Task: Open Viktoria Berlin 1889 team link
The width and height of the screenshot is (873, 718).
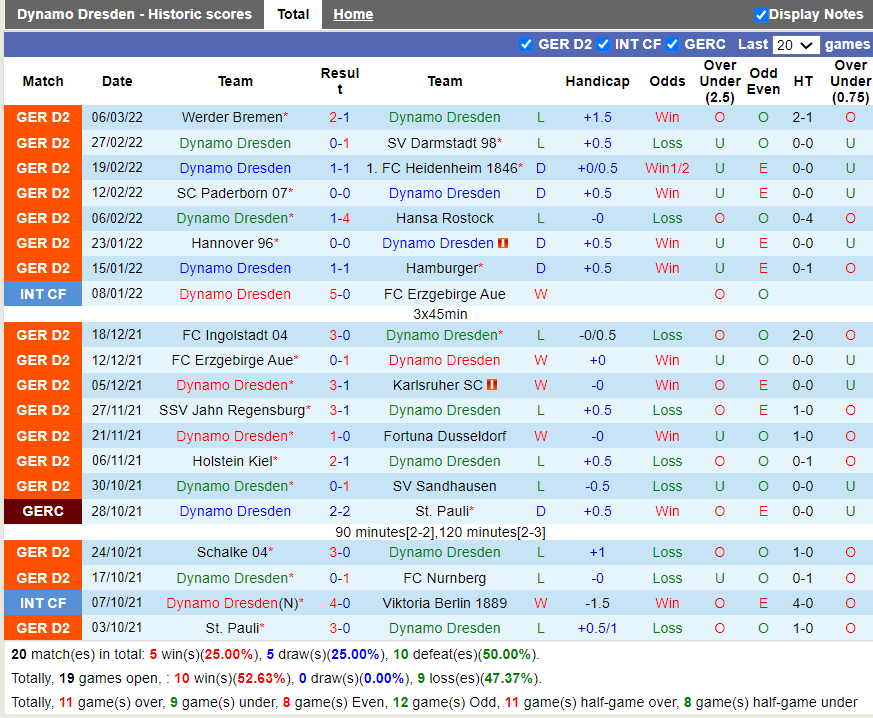Action: coord(444,603)
